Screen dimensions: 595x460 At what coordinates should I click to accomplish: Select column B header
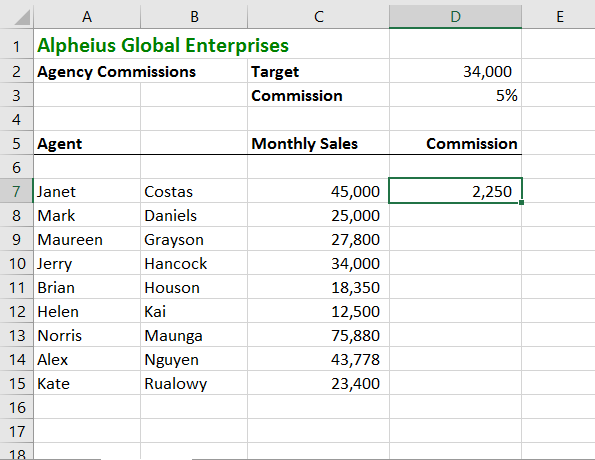(x=194, y=17)
